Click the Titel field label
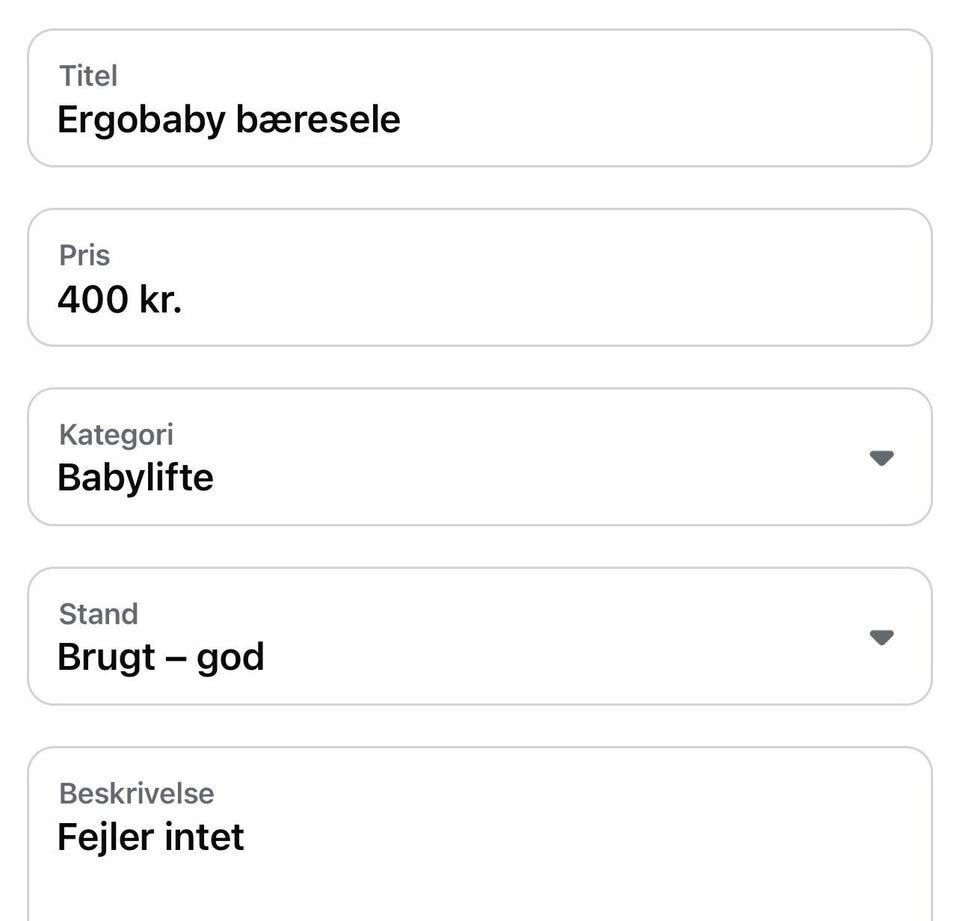The image size is (960, 921). coord(90,75)
